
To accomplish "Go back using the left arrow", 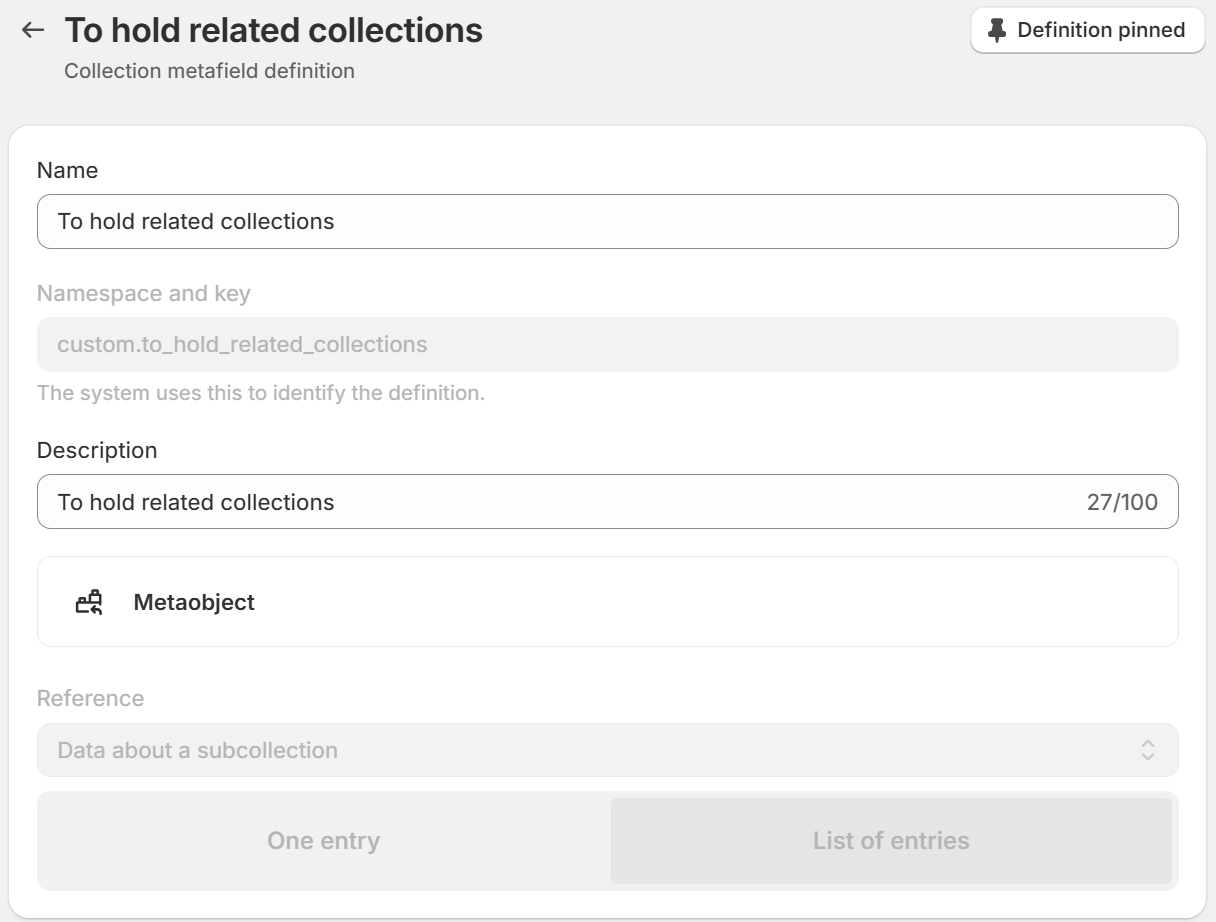I will (33, 30).
